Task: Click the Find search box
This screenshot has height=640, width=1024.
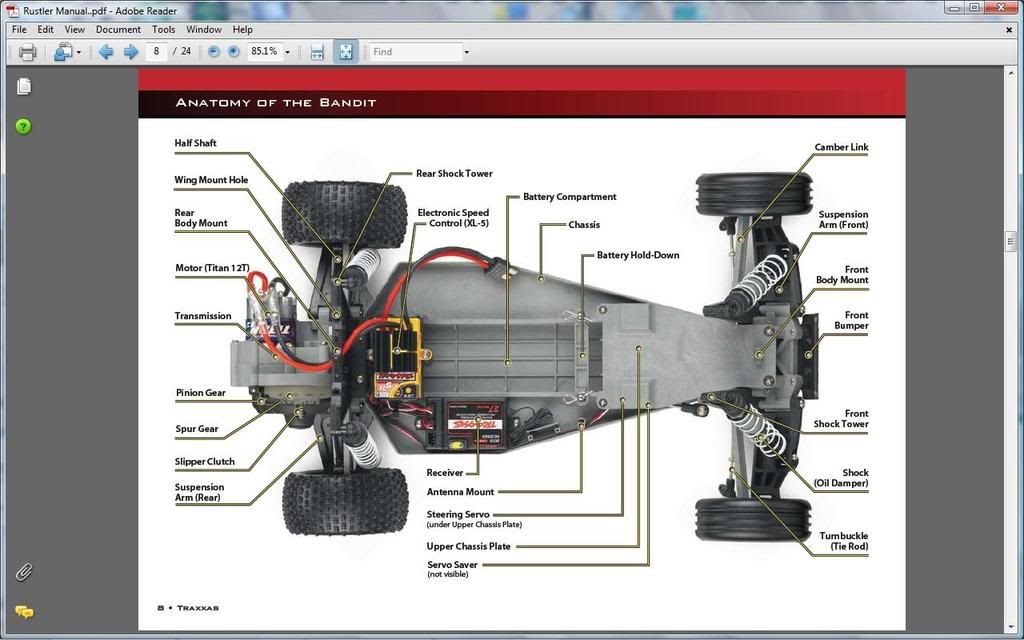Action: 415,52
